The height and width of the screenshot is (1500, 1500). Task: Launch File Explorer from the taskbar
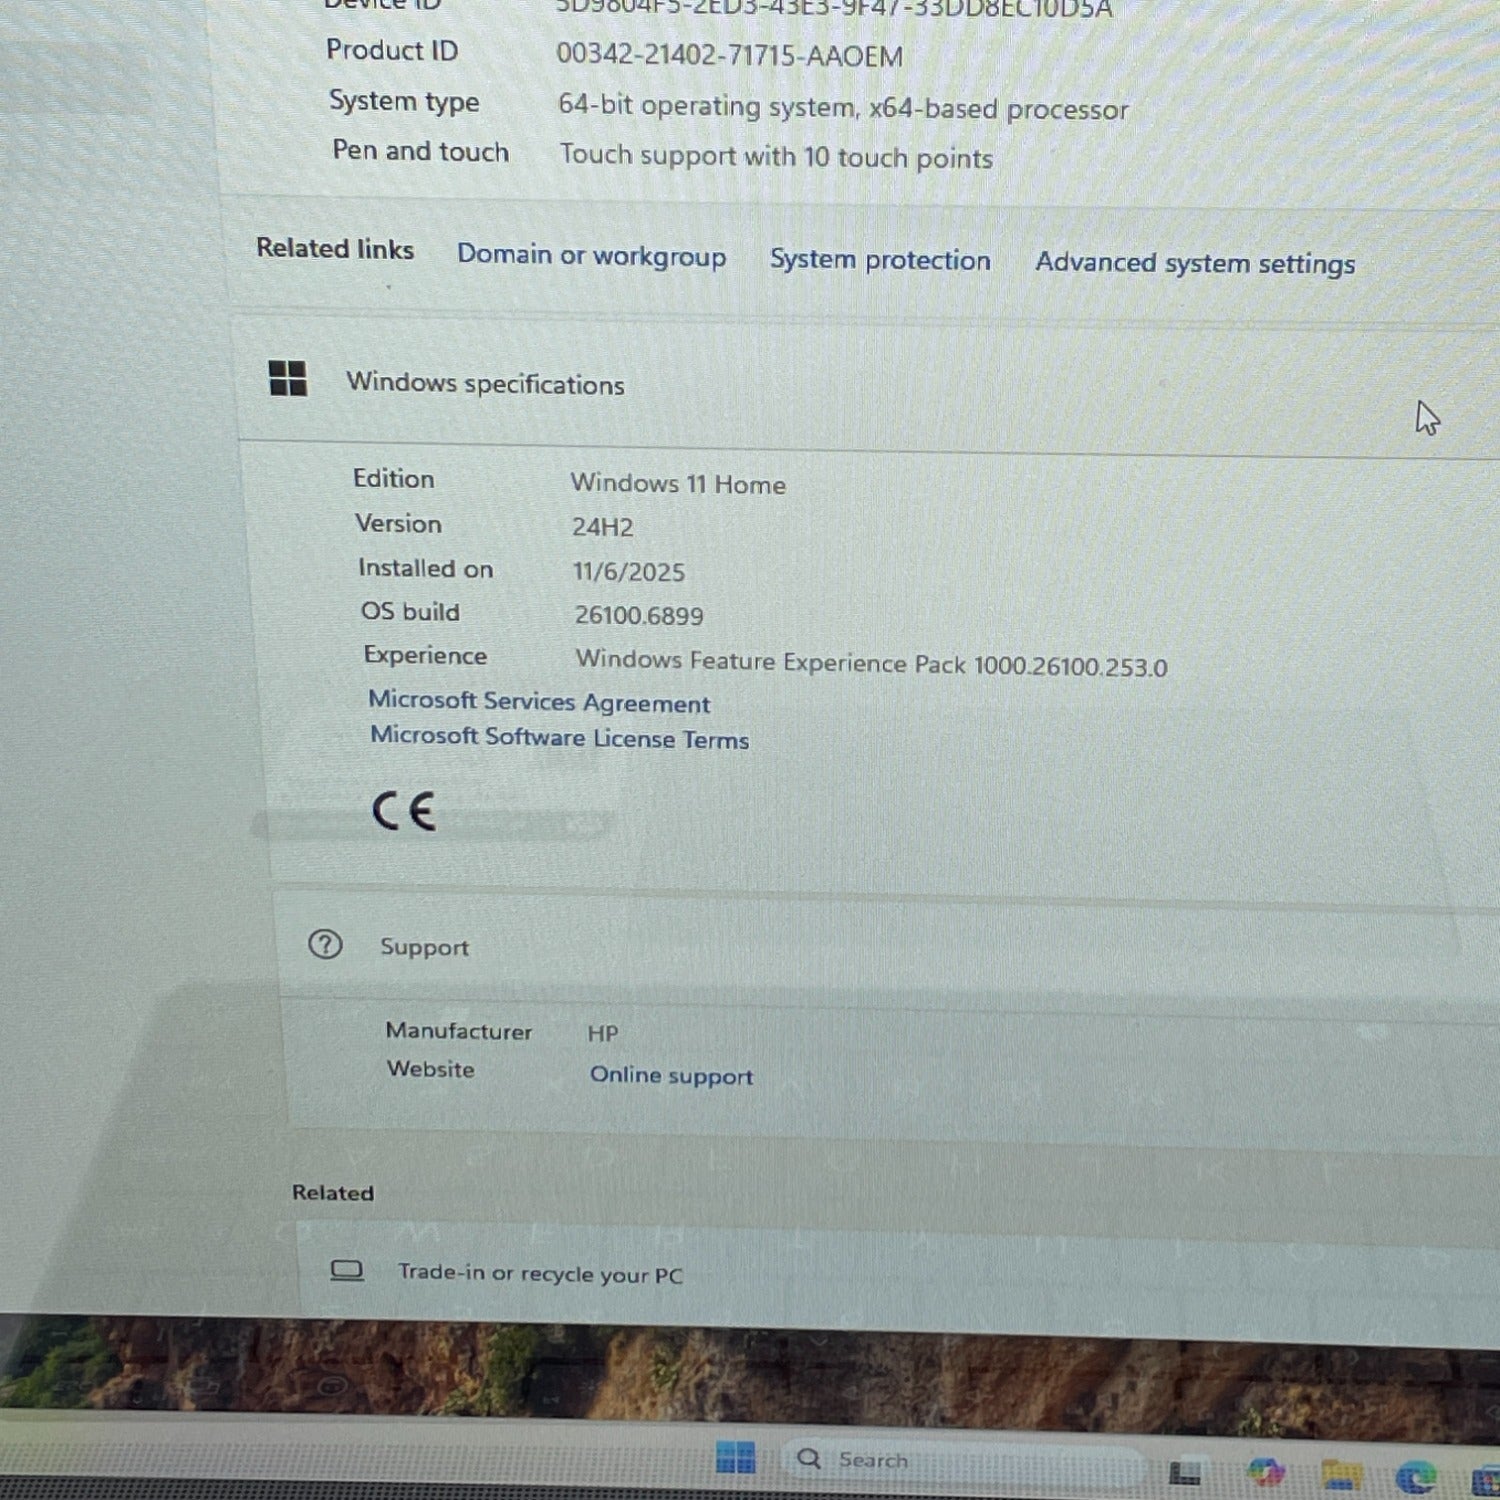coord(1340,1473)
